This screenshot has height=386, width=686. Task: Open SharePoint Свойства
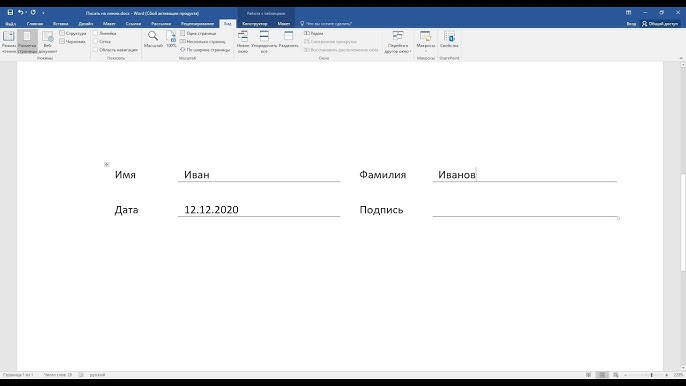(x=449, y=39)
